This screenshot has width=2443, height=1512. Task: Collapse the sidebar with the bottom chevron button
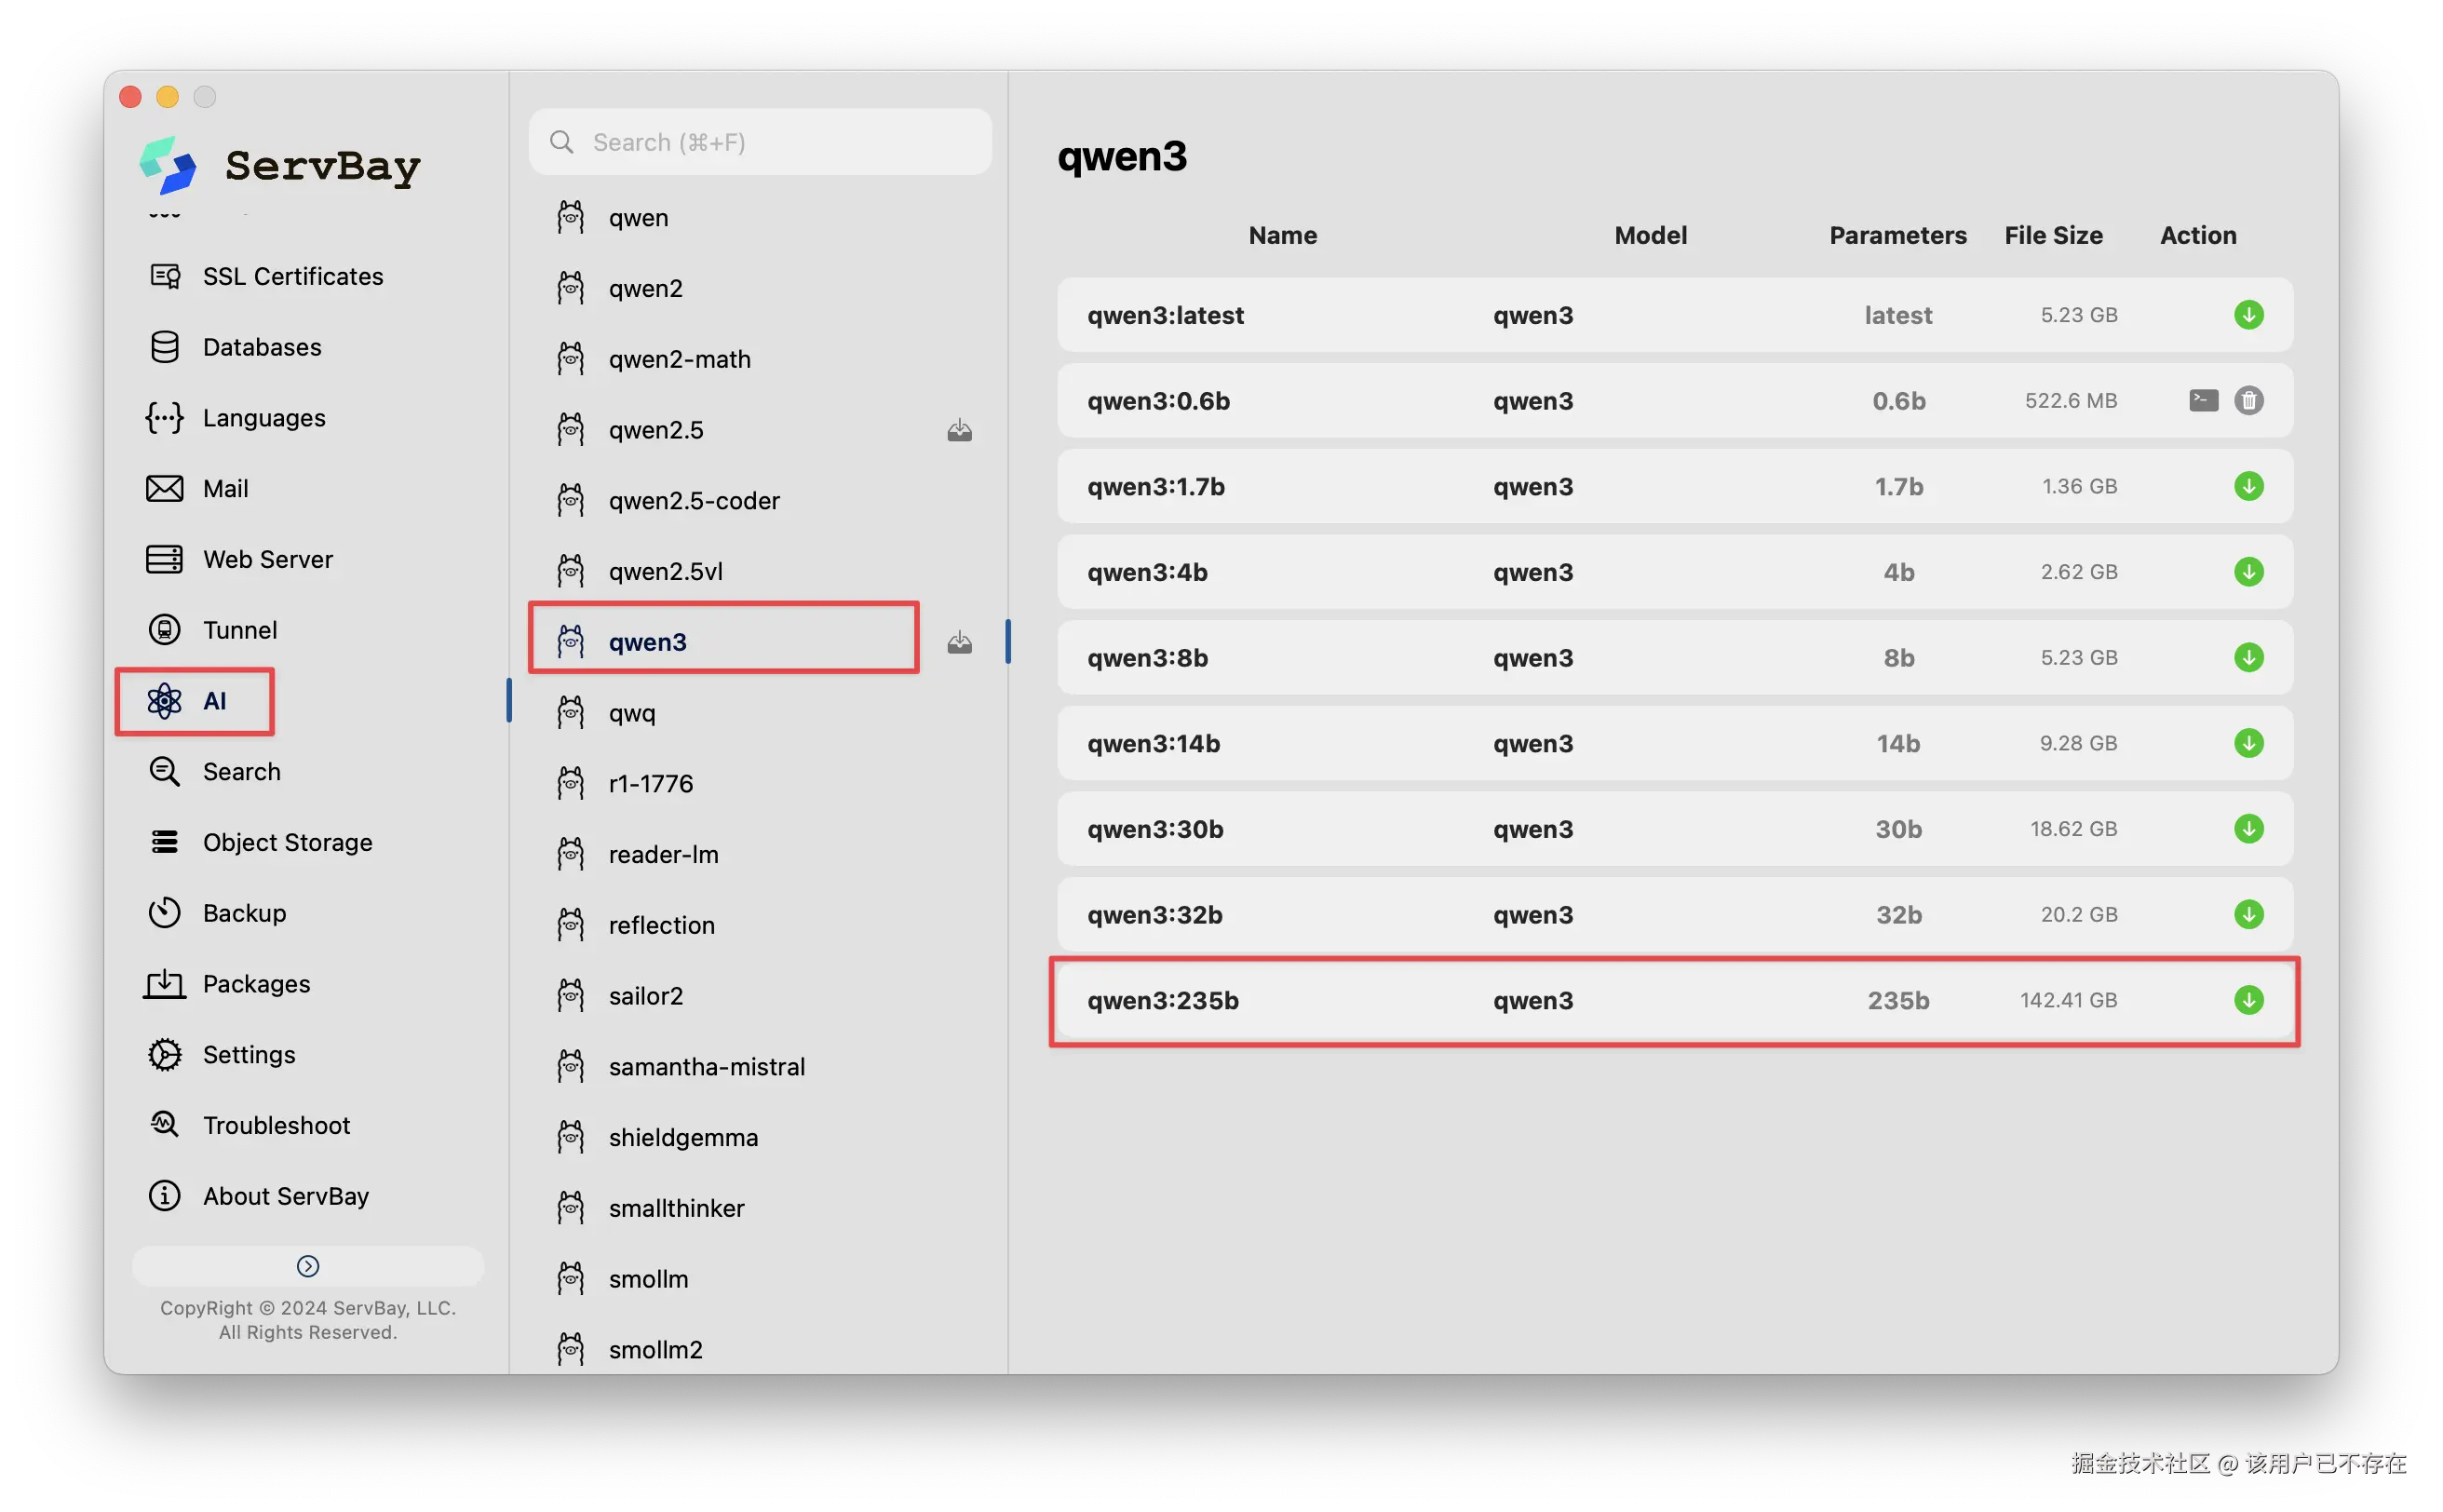pyautogui.click(x=308, y=1266)
